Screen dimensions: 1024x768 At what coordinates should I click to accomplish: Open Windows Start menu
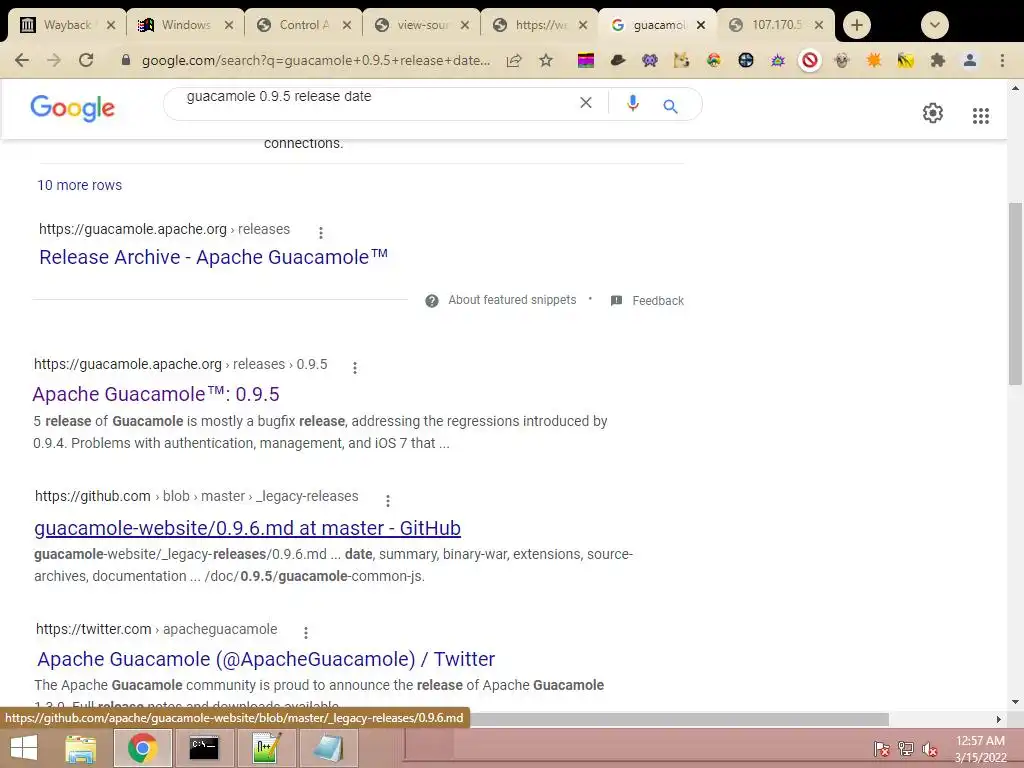pos(24,748)
